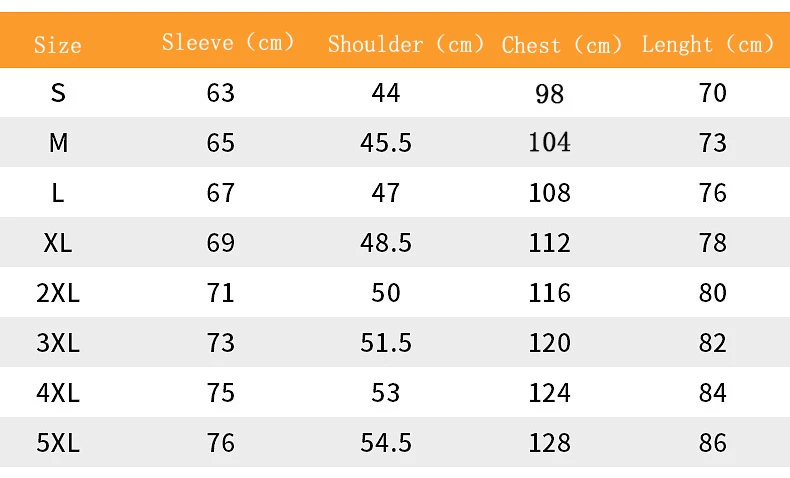The image size is (790, 478).
Task: Select the S size row label
Action: 58,93
